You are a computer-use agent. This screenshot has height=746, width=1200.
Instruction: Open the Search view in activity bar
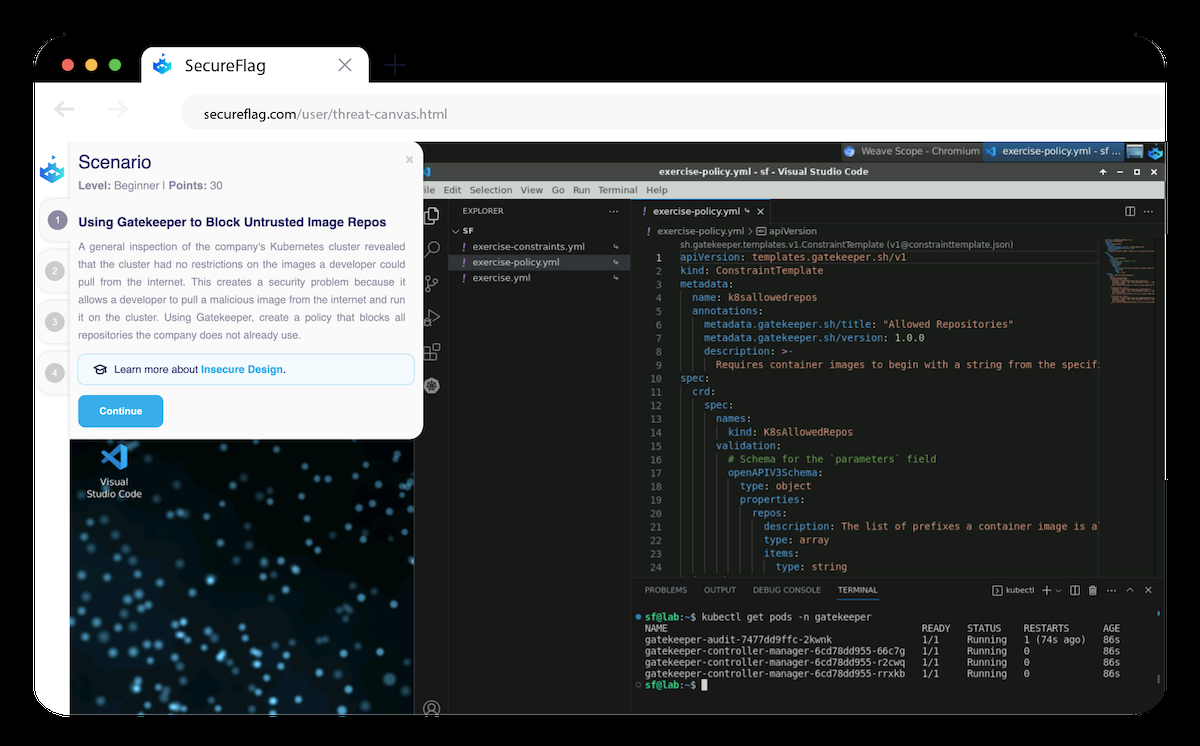tap(433, 249)
